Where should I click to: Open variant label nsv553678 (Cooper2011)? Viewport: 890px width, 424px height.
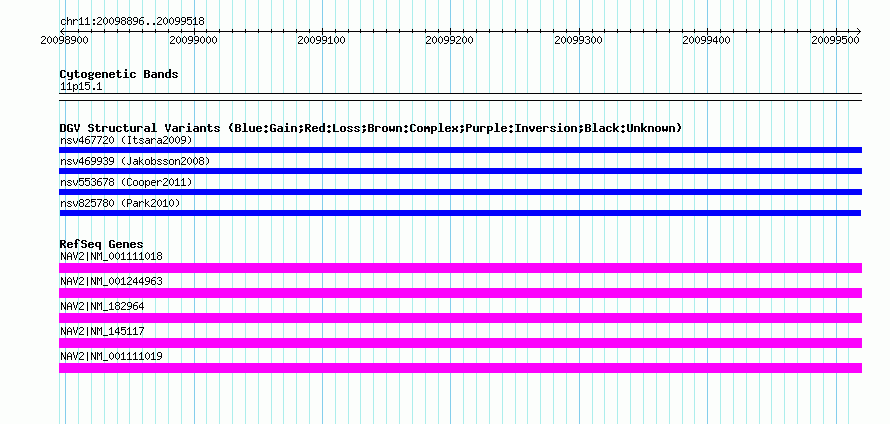point(126,182)
